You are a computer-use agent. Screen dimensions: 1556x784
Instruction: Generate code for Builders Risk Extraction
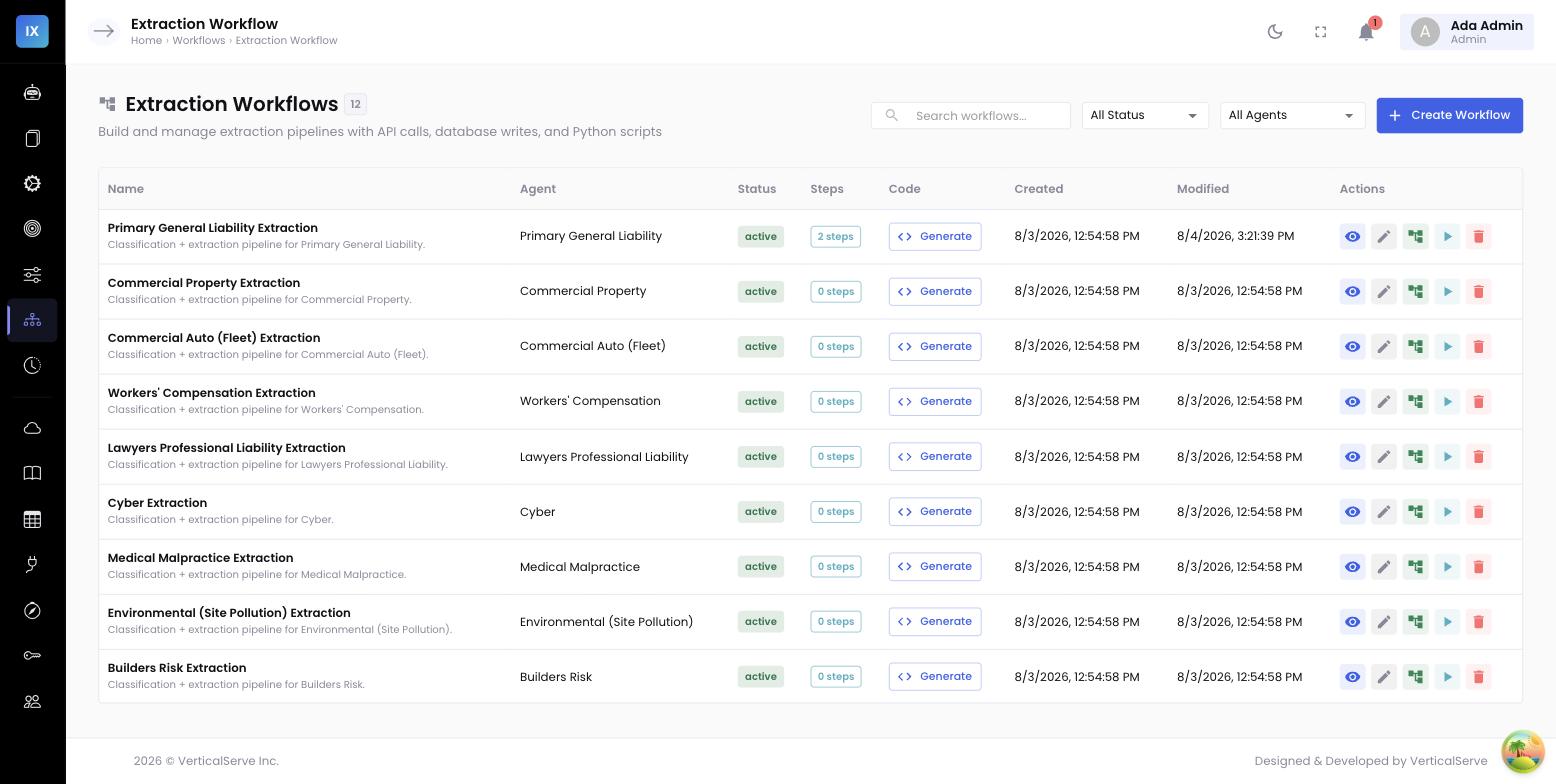click(x=935, y=677)
